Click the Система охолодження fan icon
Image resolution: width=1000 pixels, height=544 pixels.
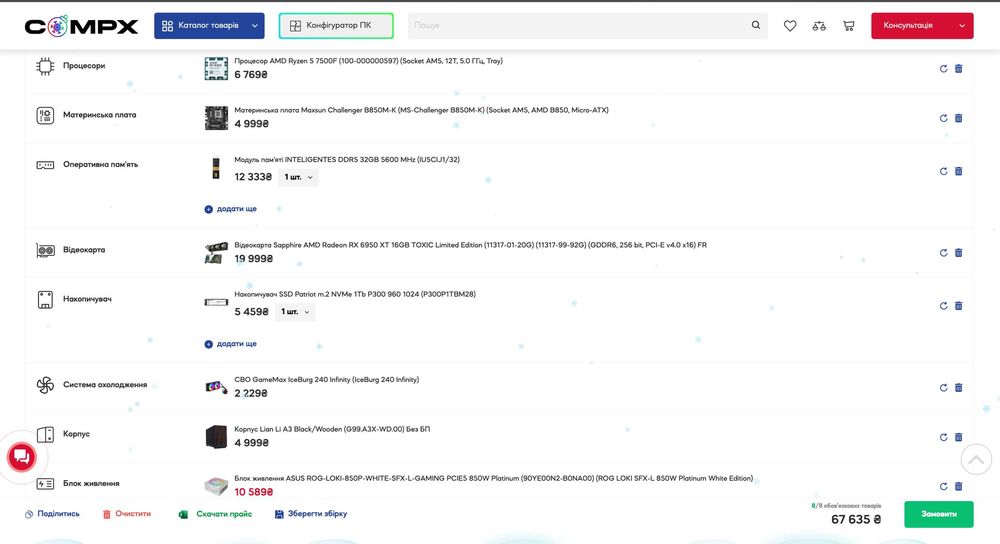coord(45,385)
